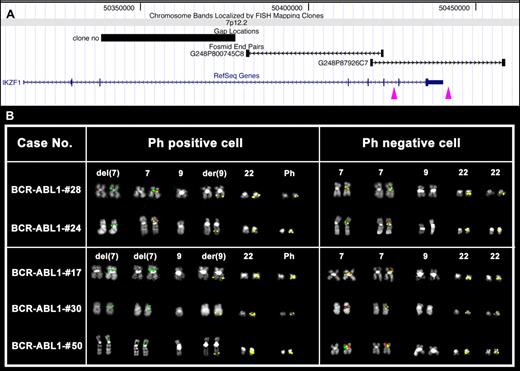Click the thick blue IKZF1 exon block
520x371 pixels.
(435, 82)
